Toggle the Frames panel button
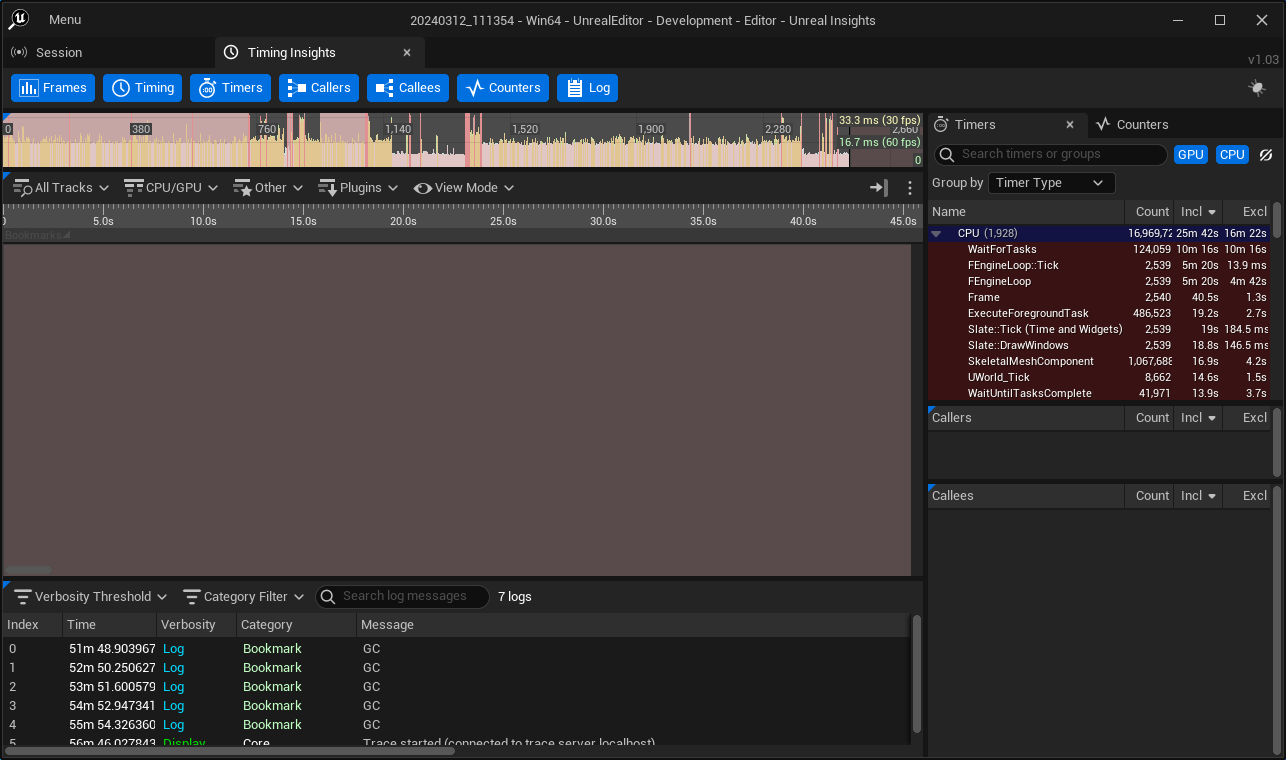This screenshot has width=1286, height=760. [53, 88]
